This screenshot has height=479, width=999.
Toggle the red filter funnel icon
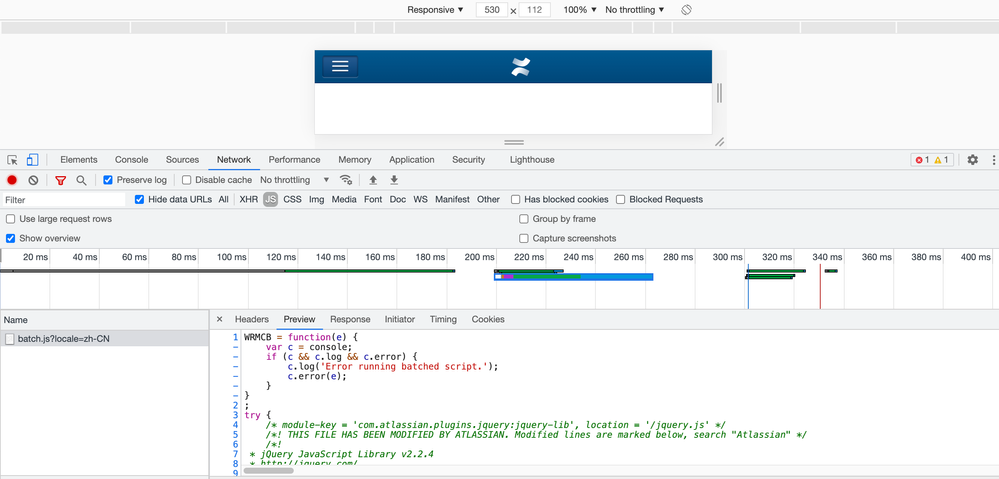[61, 180]
